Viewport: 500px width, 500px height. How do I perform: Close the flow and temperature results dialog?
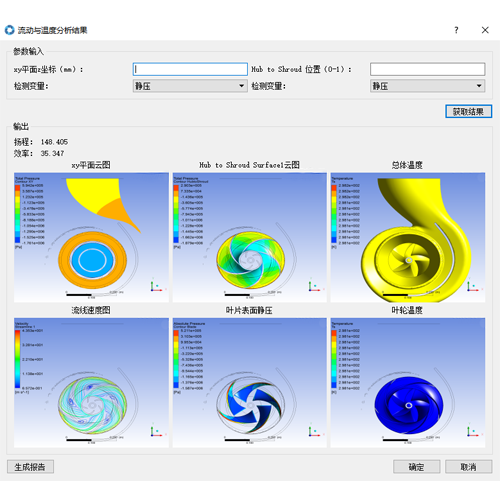[485, 30]
